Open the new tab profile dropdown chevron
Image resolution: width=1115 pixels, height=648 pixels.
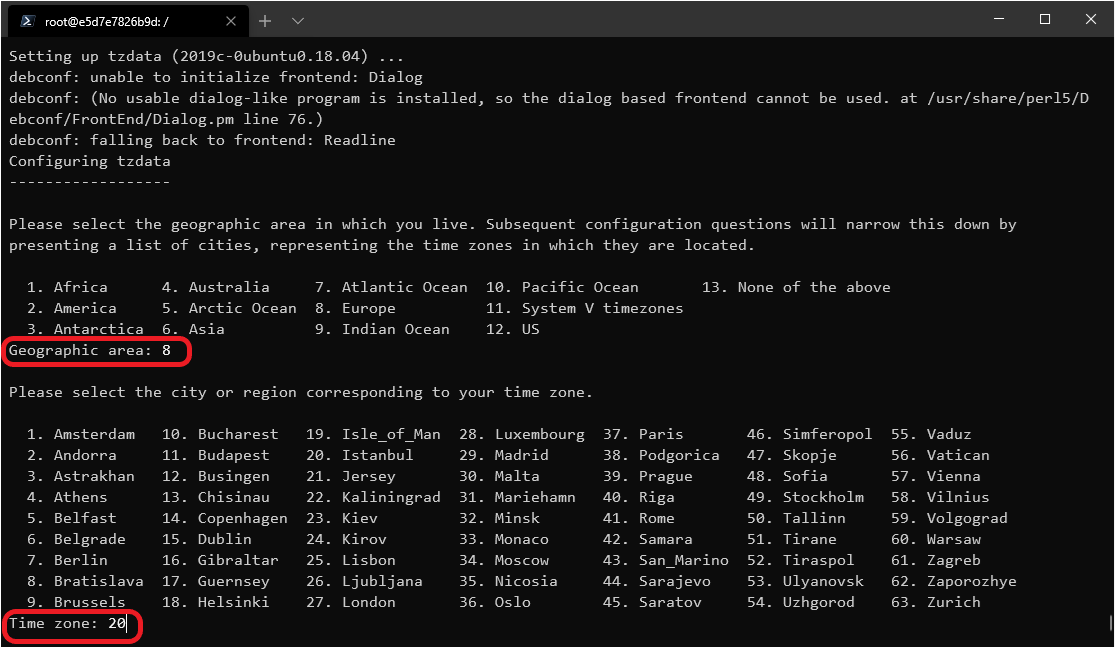298,20
